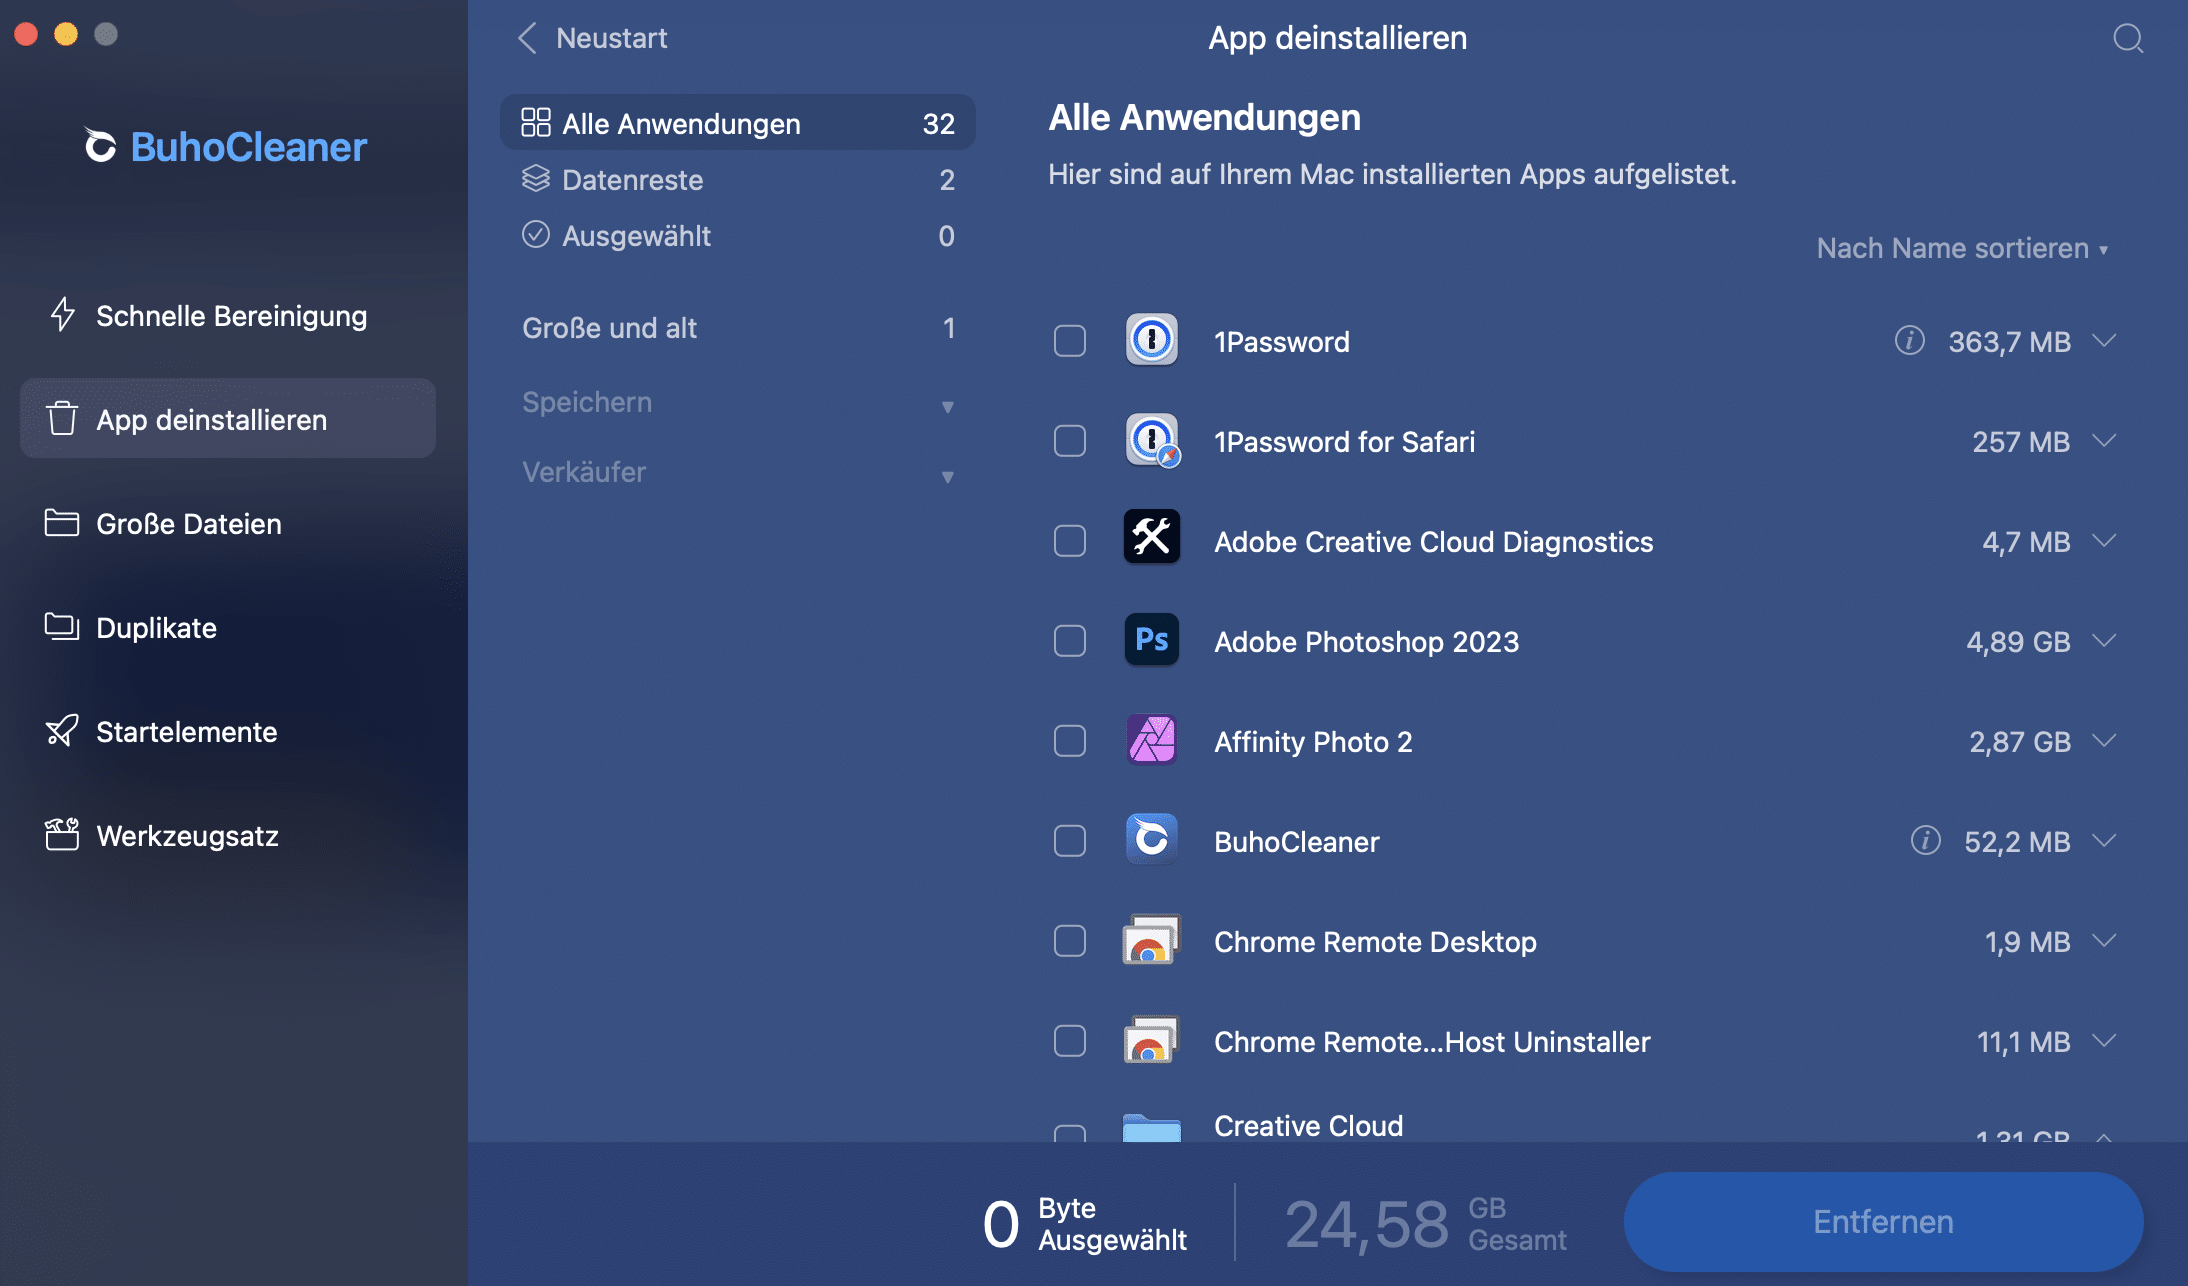Viewport: 2188px width, 1286px height.
Task: Click the layers icon beside Datenreste
Action: tap(536, 179)
